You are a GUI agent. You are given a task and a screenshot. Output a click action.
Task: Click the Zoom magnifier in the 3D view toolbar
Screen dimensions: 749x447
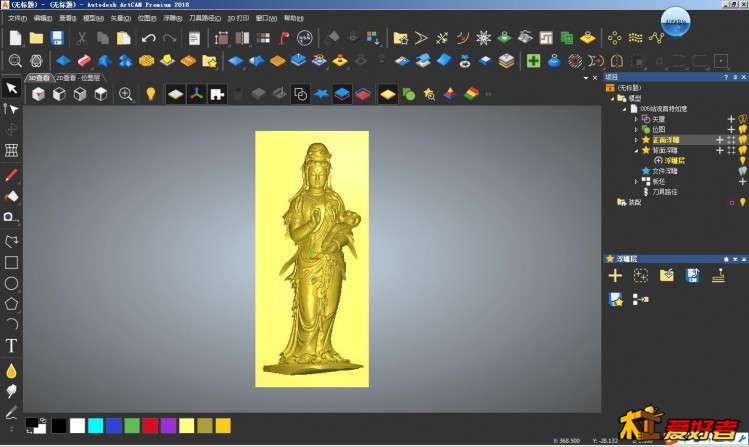click(126, 94)
